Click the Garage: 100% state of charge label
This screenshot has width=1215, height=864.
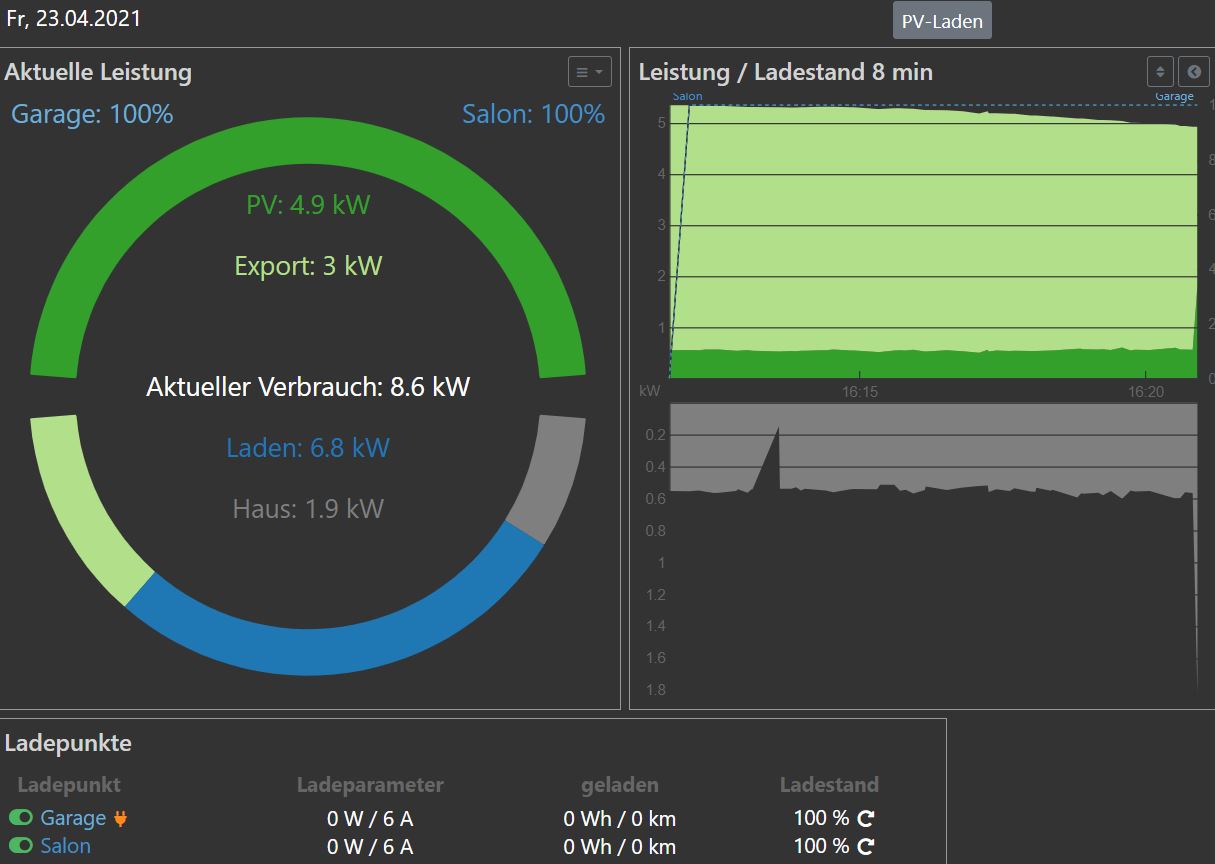(x=92, y=114)
